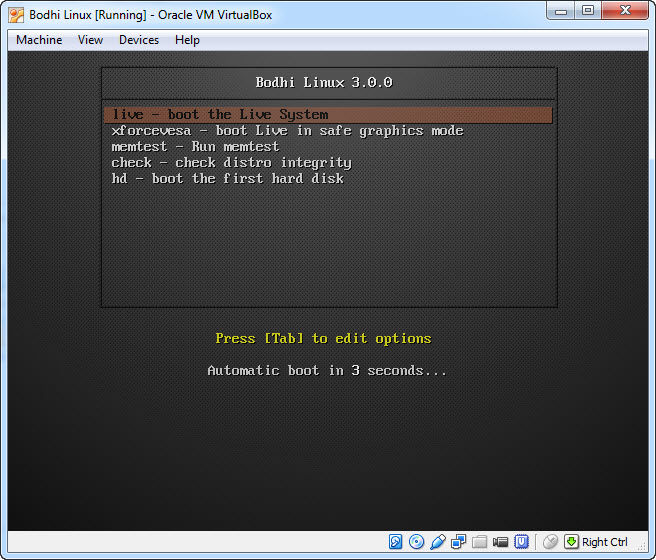Open the View menu
The width and height of the screenshot is (656, 560).
90,40
